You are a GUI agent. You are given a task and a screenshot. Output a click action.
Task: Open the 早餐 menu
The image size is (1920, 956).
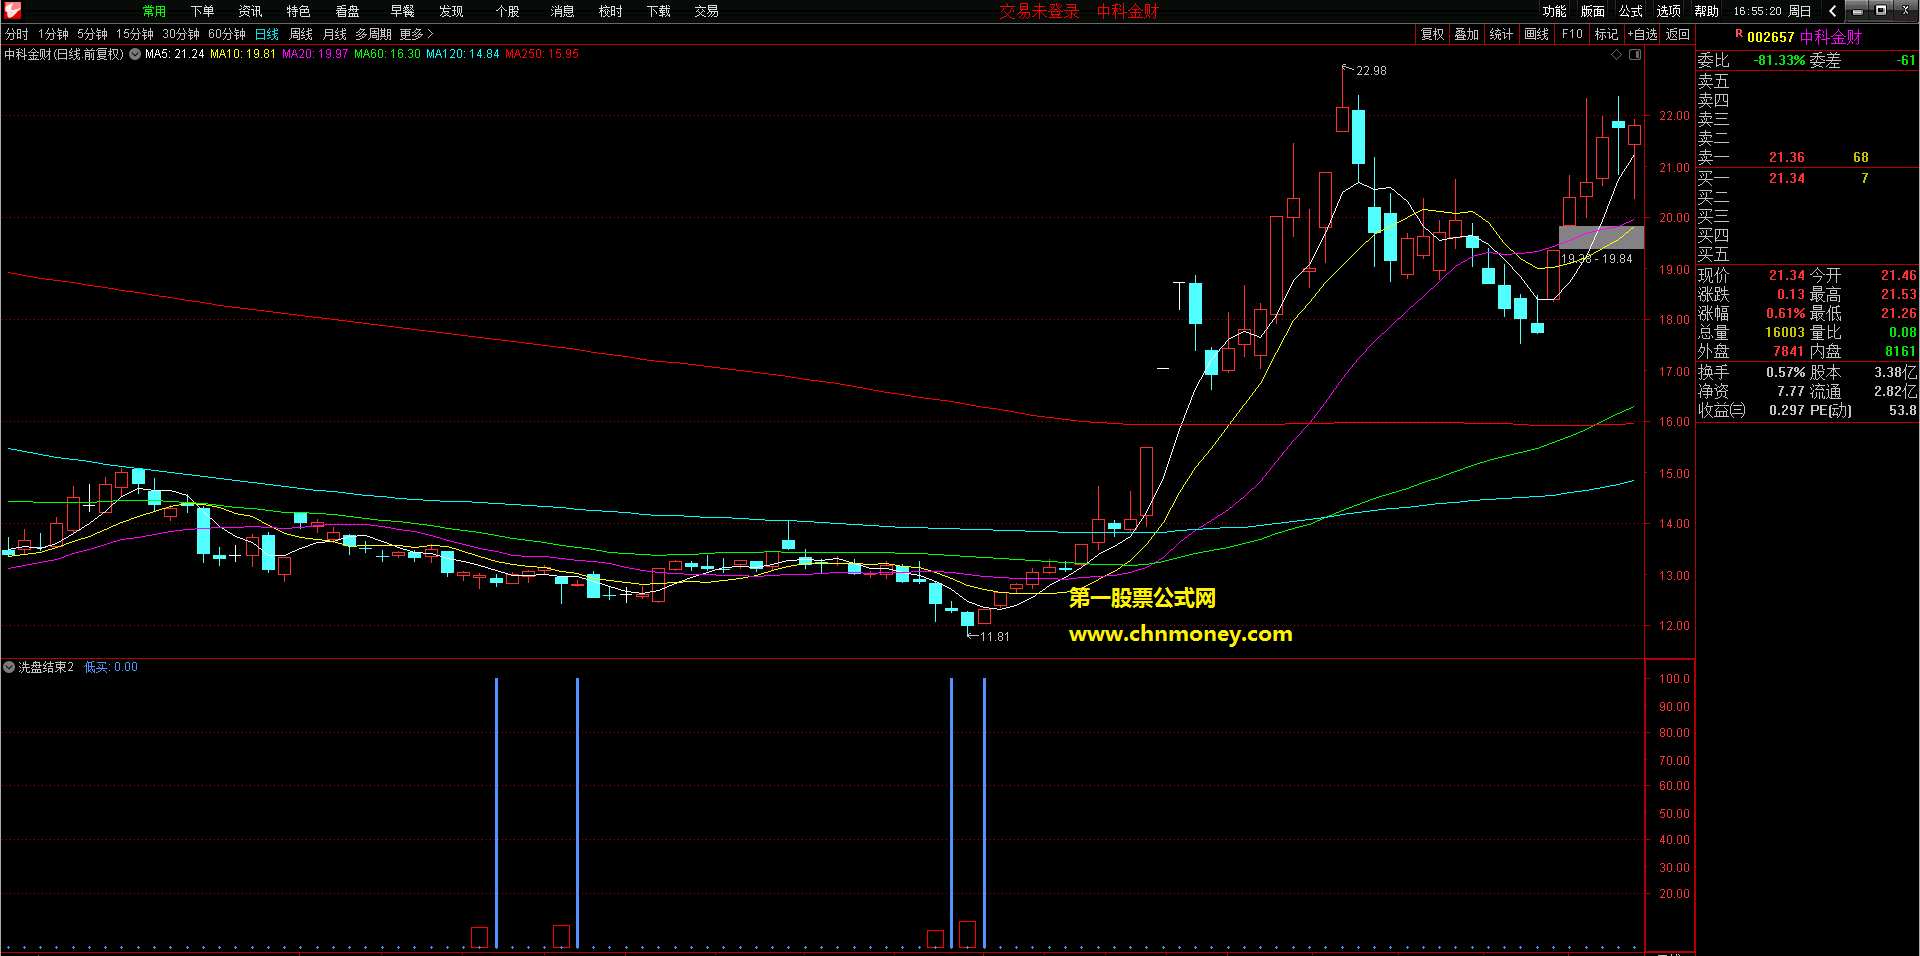[x=402, y=11]
